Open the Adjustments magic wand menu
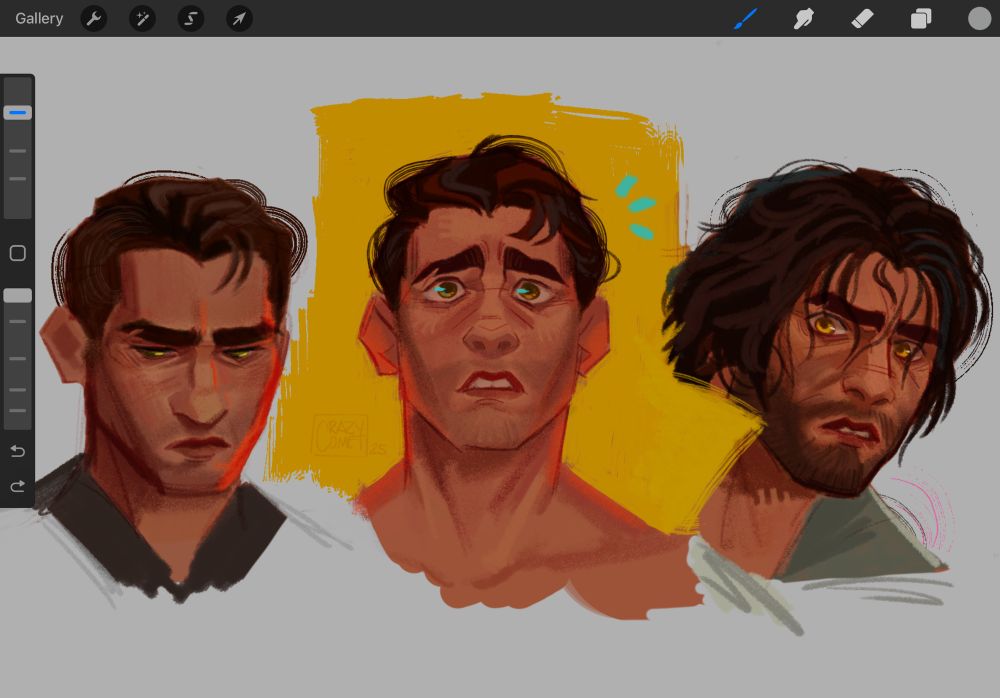 [x=142, y=19]
